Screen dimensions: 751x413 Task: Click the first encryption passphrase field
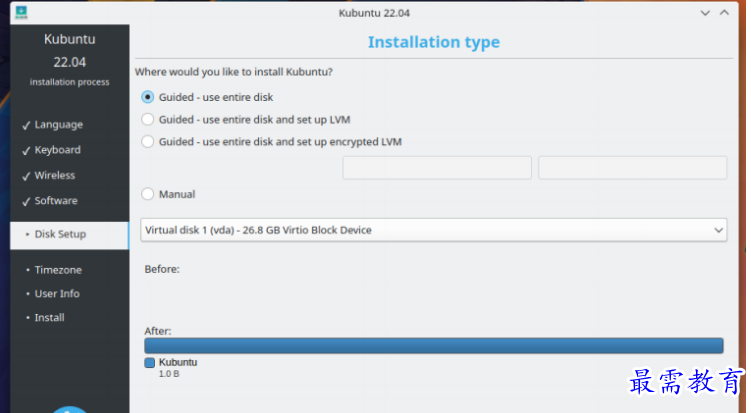[437, 168]
